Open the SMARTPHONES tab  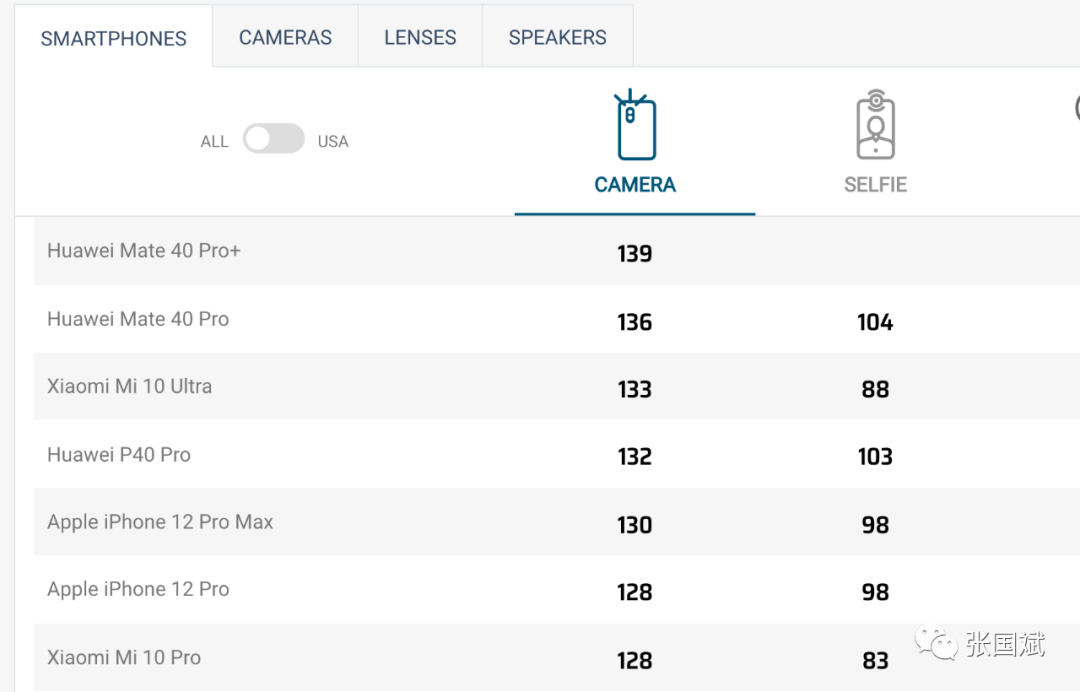coord(114,38)
